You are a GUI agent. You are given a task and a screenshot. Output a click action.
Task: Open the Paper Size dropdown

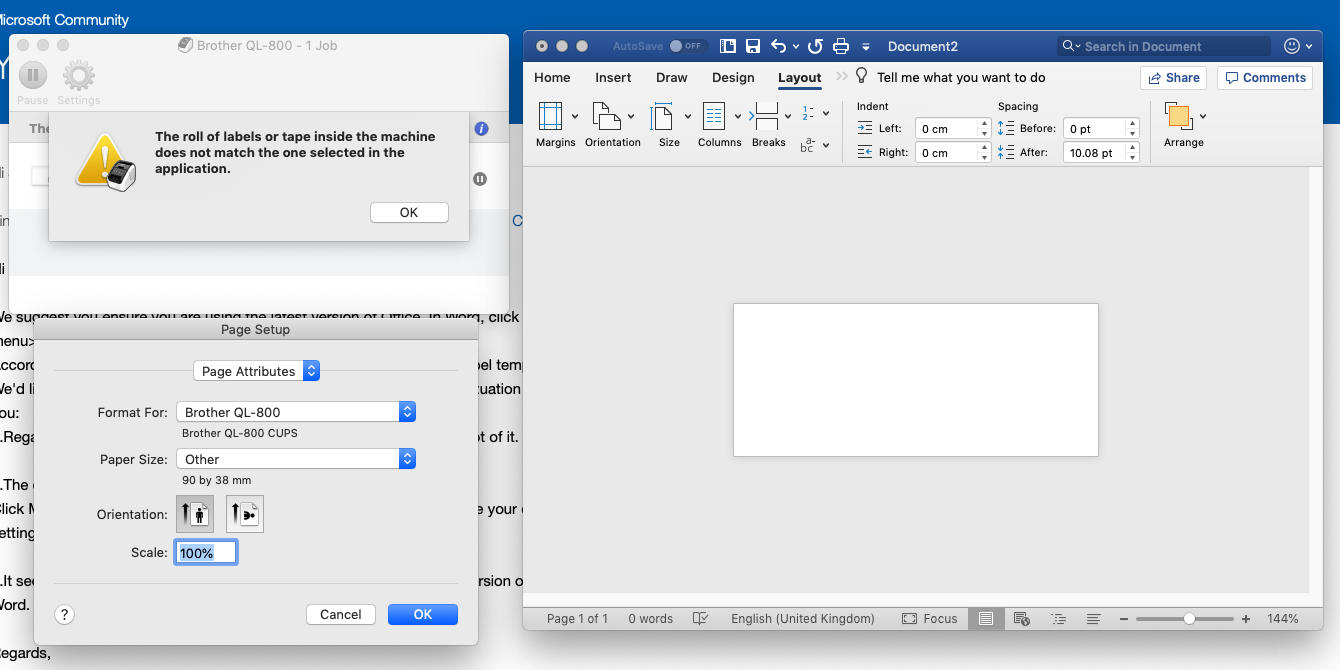coord(296,459)
